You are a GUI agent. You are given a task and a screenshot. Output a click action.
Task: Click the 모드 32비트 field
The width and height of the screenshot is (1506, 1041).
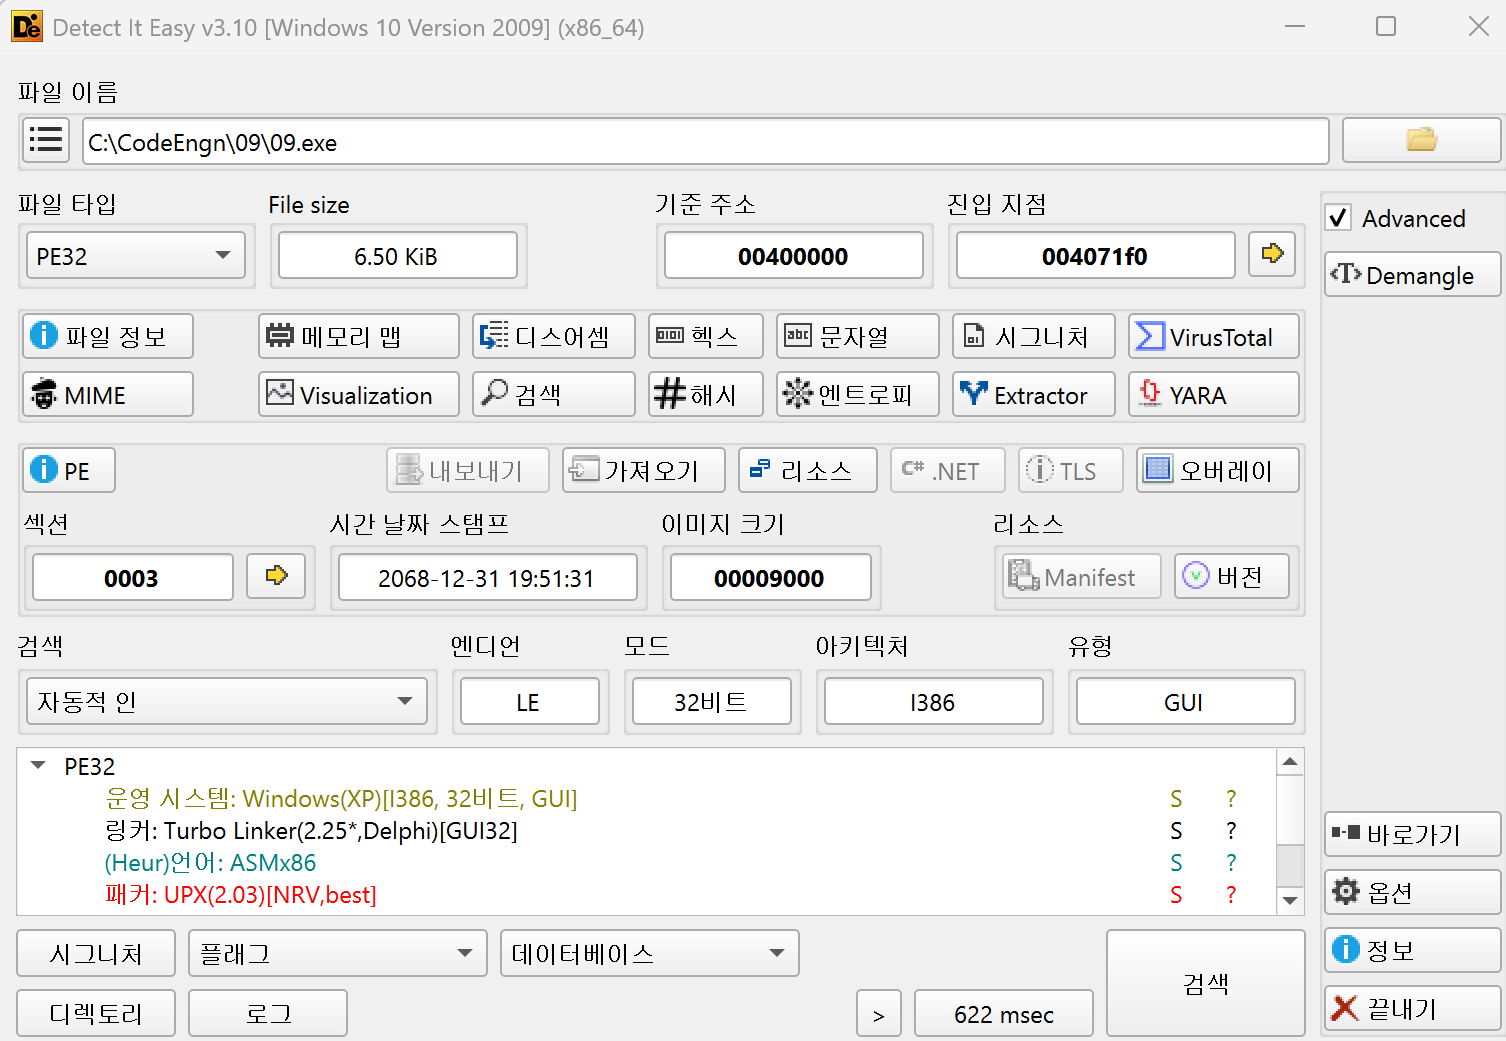tap(711, 701)
